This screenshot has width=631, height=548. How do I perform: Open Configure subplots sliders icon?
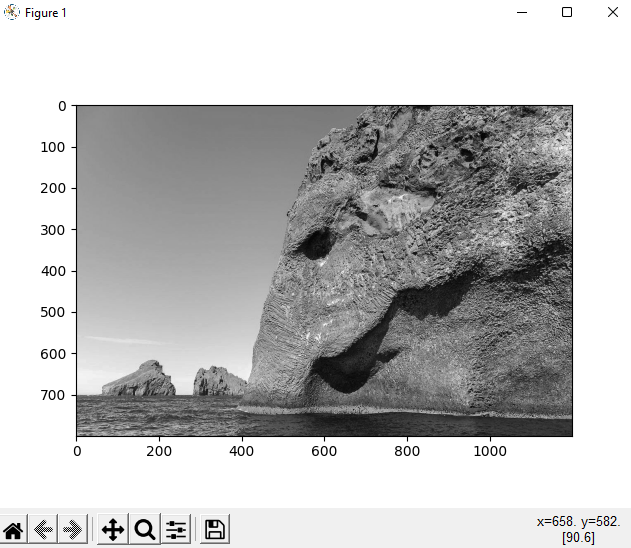pyautogui.click(x=176, y=529)
